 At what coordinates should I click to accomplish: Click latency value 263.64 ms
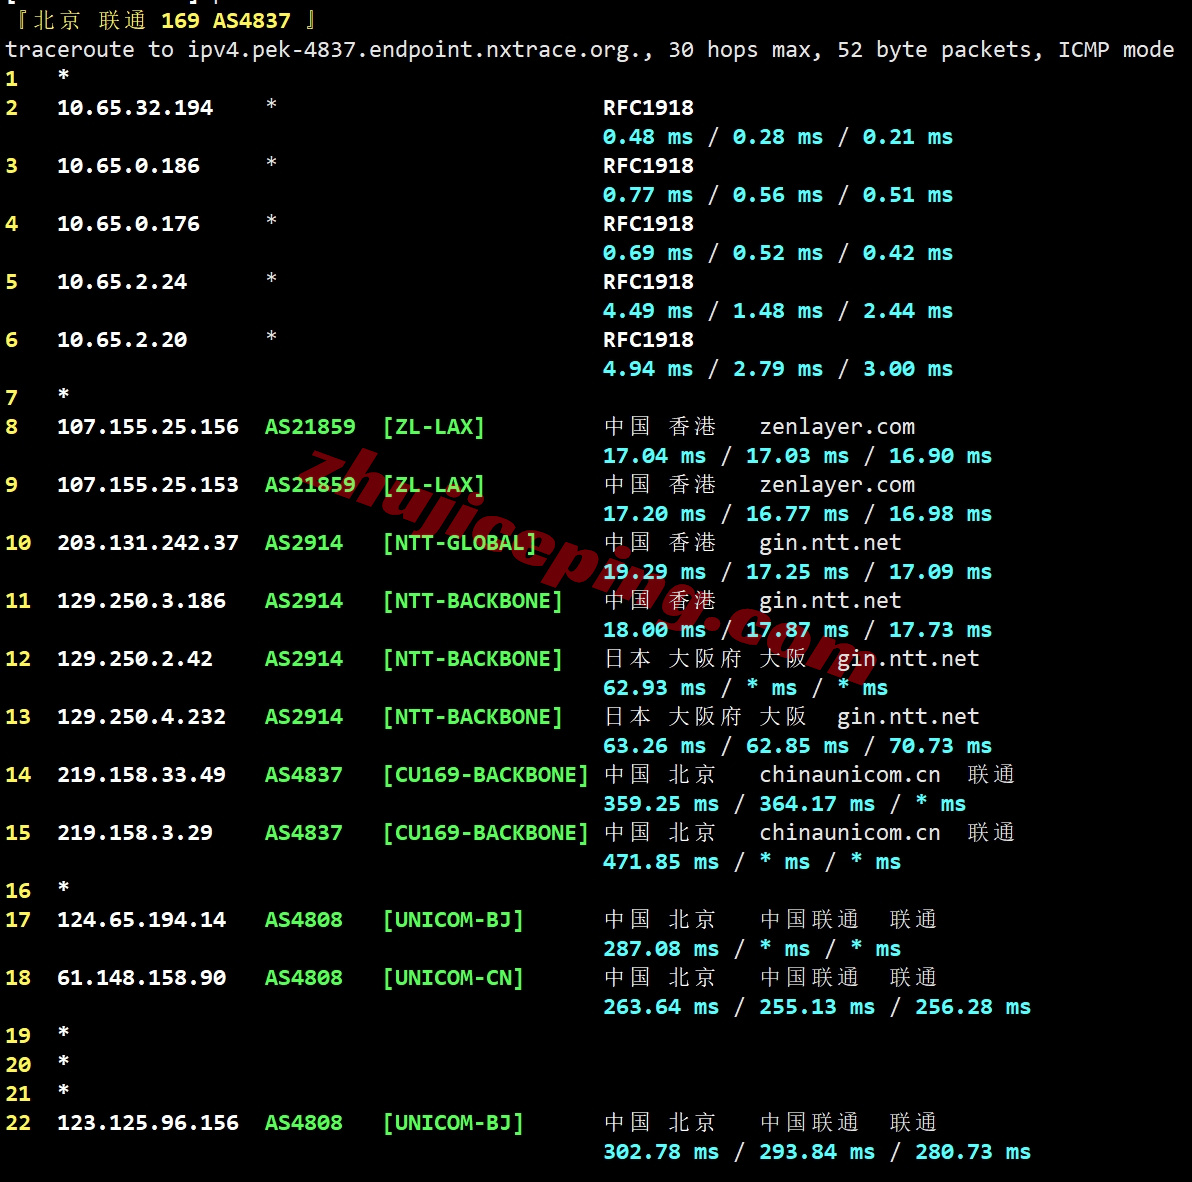pyautogui.click(x=661, y=1006)
